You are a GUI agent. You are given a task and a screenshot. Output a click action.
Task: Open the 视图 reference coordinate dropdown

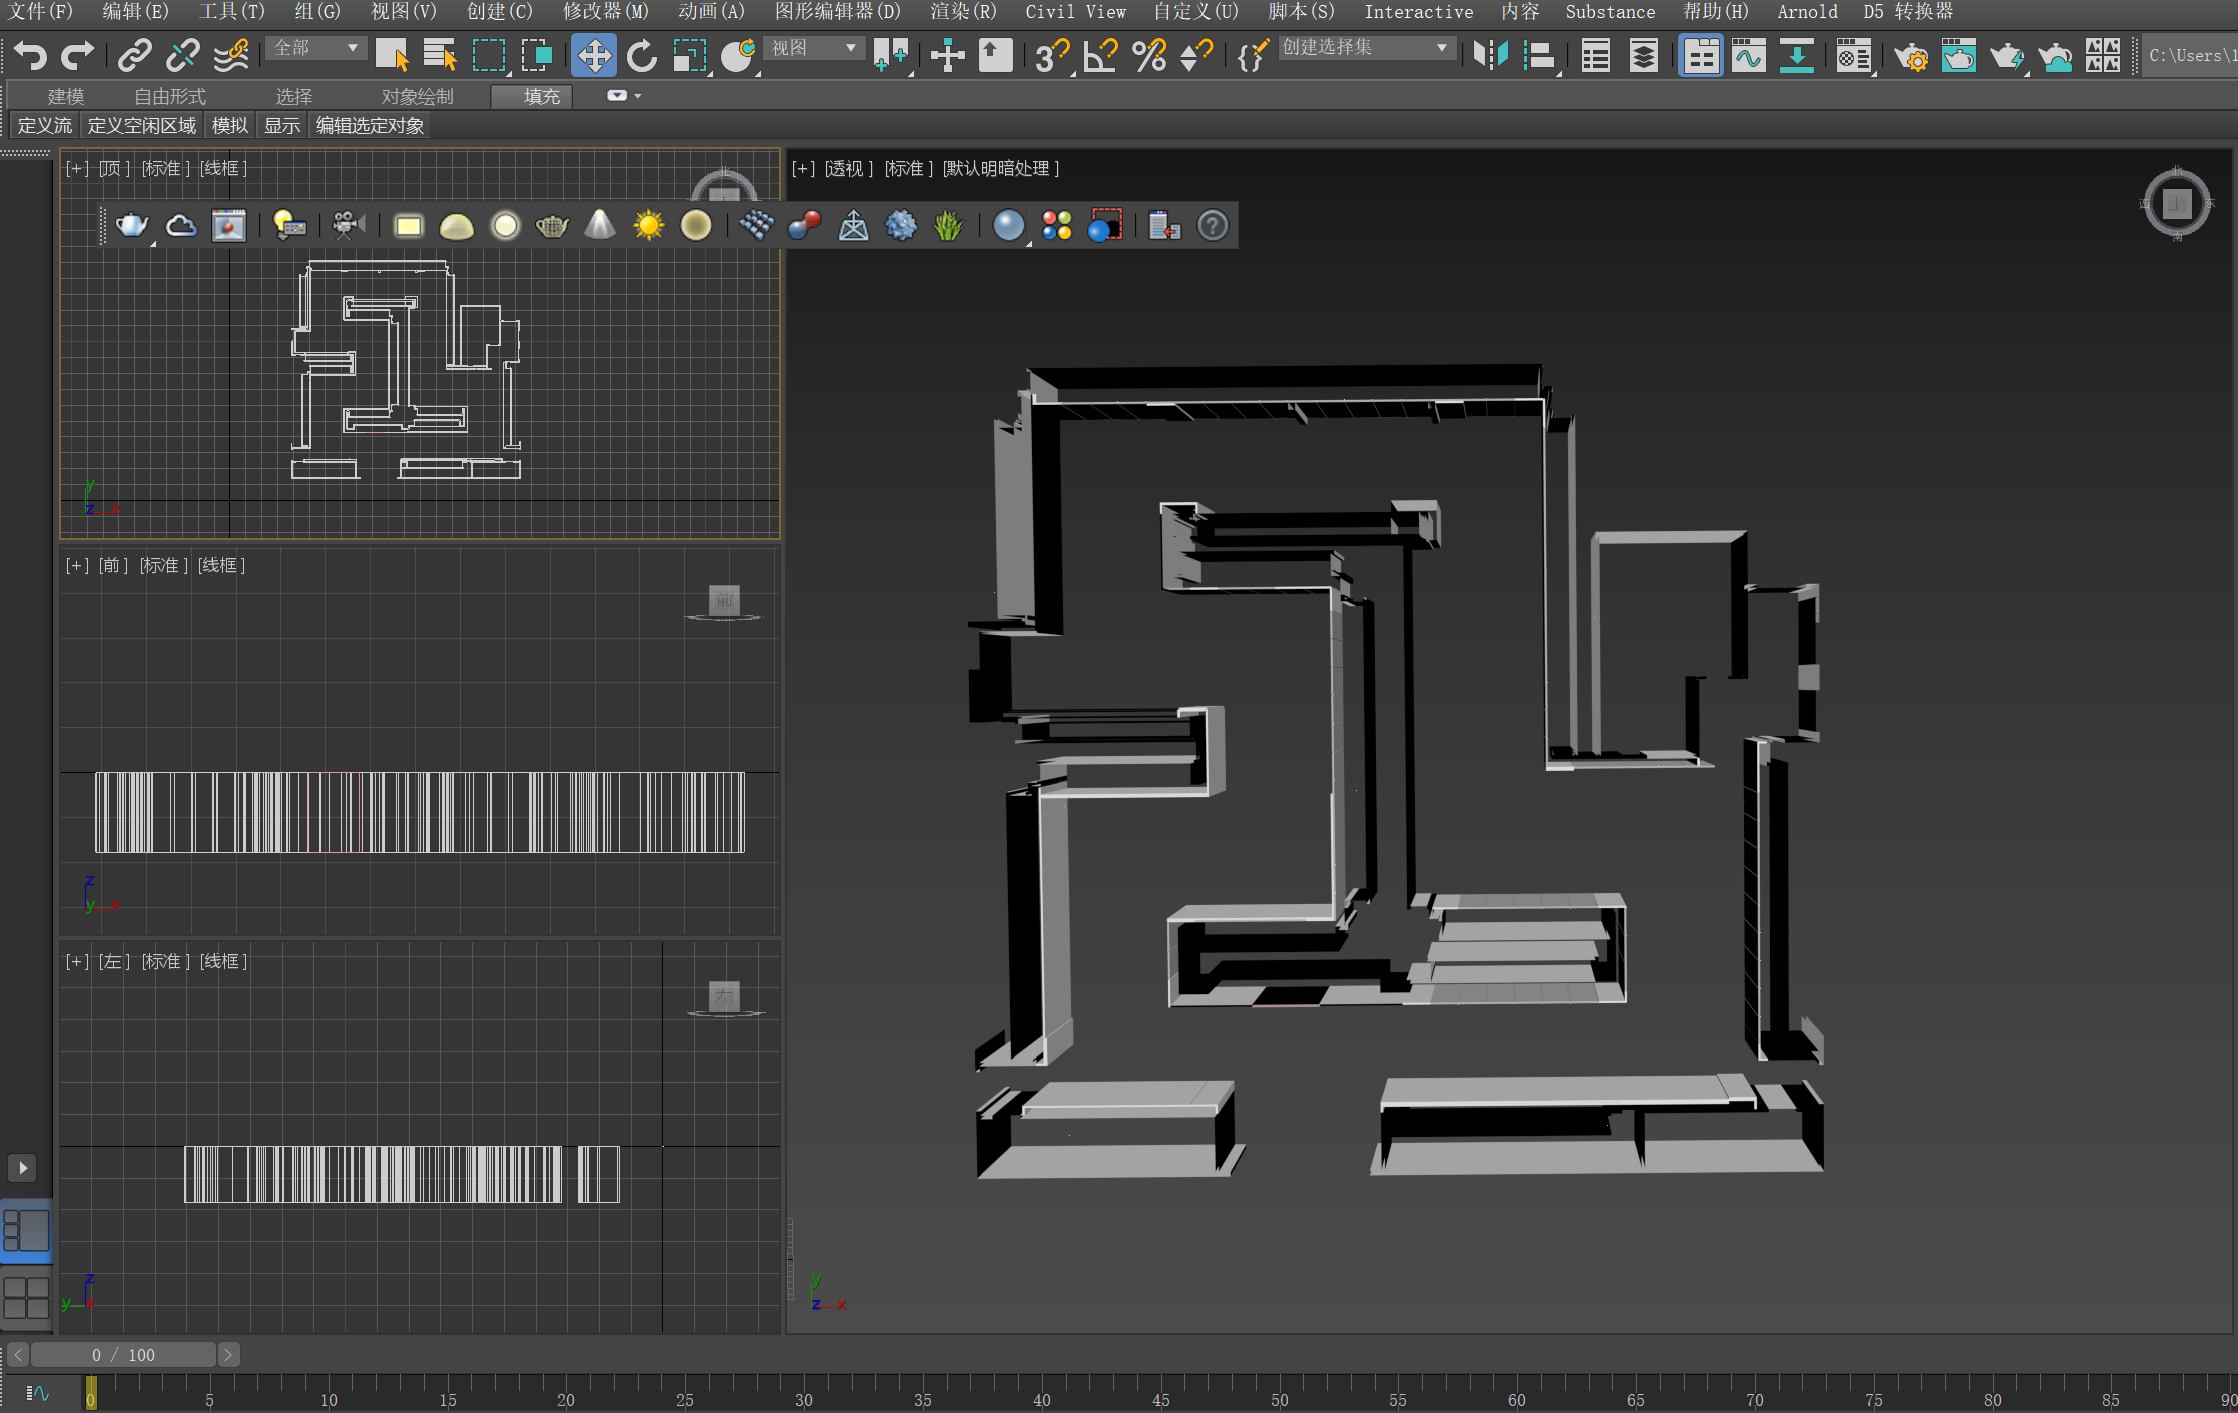[x=812, y=48]
